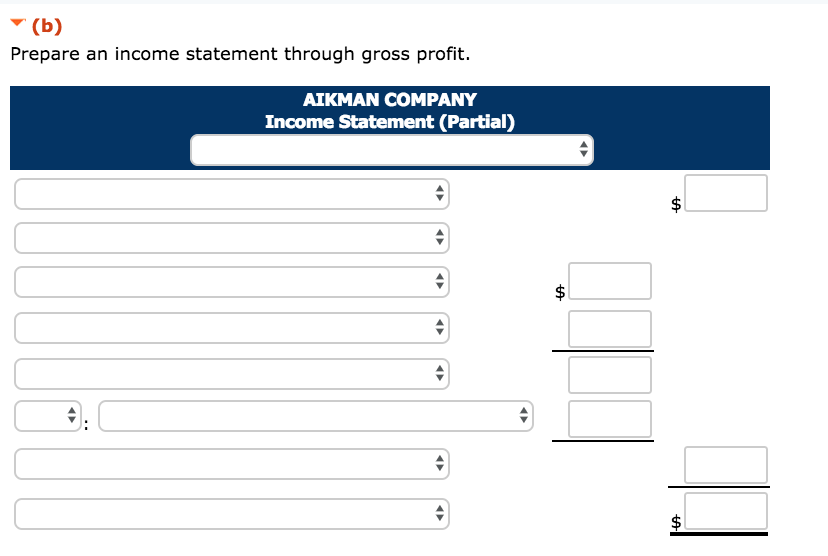This screenshot has height=556, width=828.
Task: Open the small Add/Less dropdown before the colon
Action: pyautogui.click(x=46, y=416)
